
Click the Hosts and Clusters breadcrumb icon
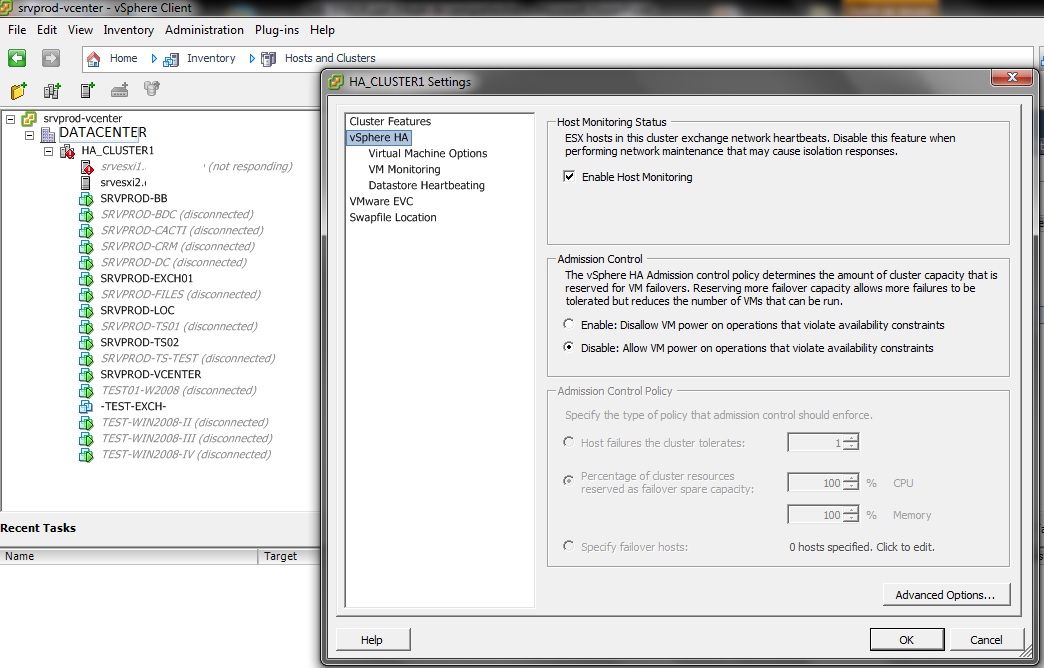268,59
